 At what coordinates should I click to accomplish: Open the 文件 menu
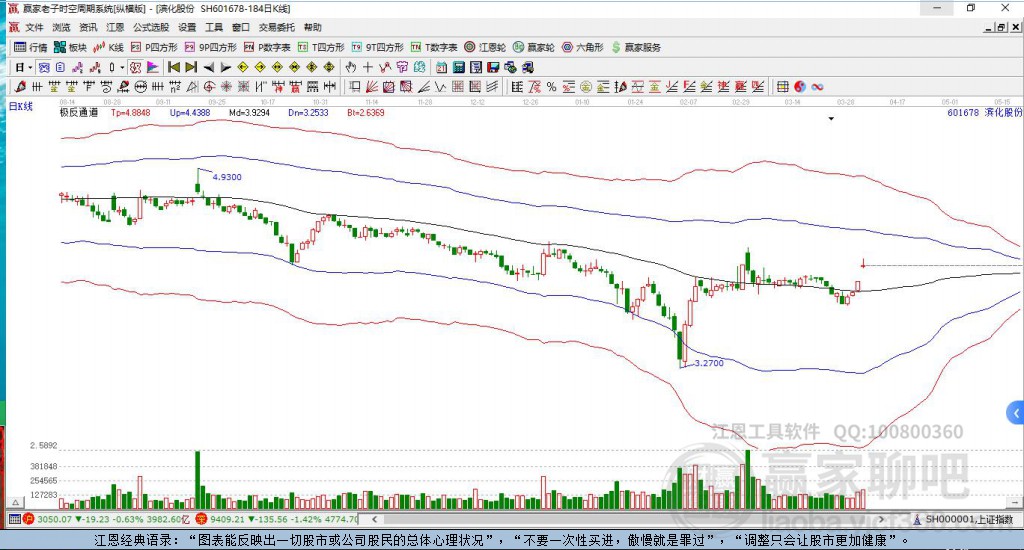click(x=34, y=27)
